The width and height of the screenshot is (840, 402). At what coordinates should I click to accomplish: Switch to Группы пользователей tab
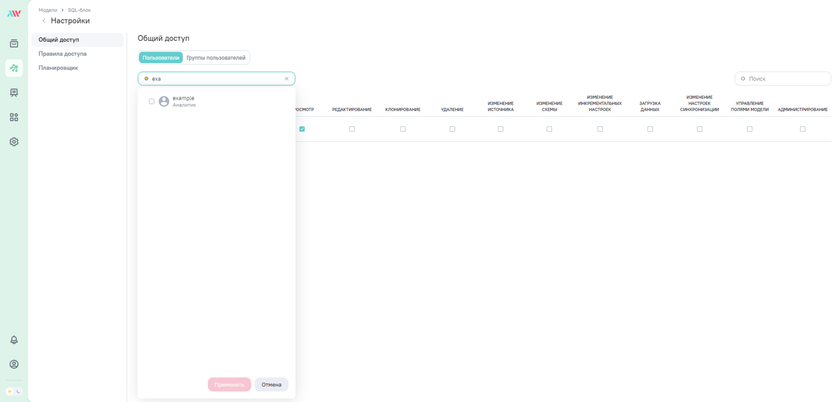point(216,58)
